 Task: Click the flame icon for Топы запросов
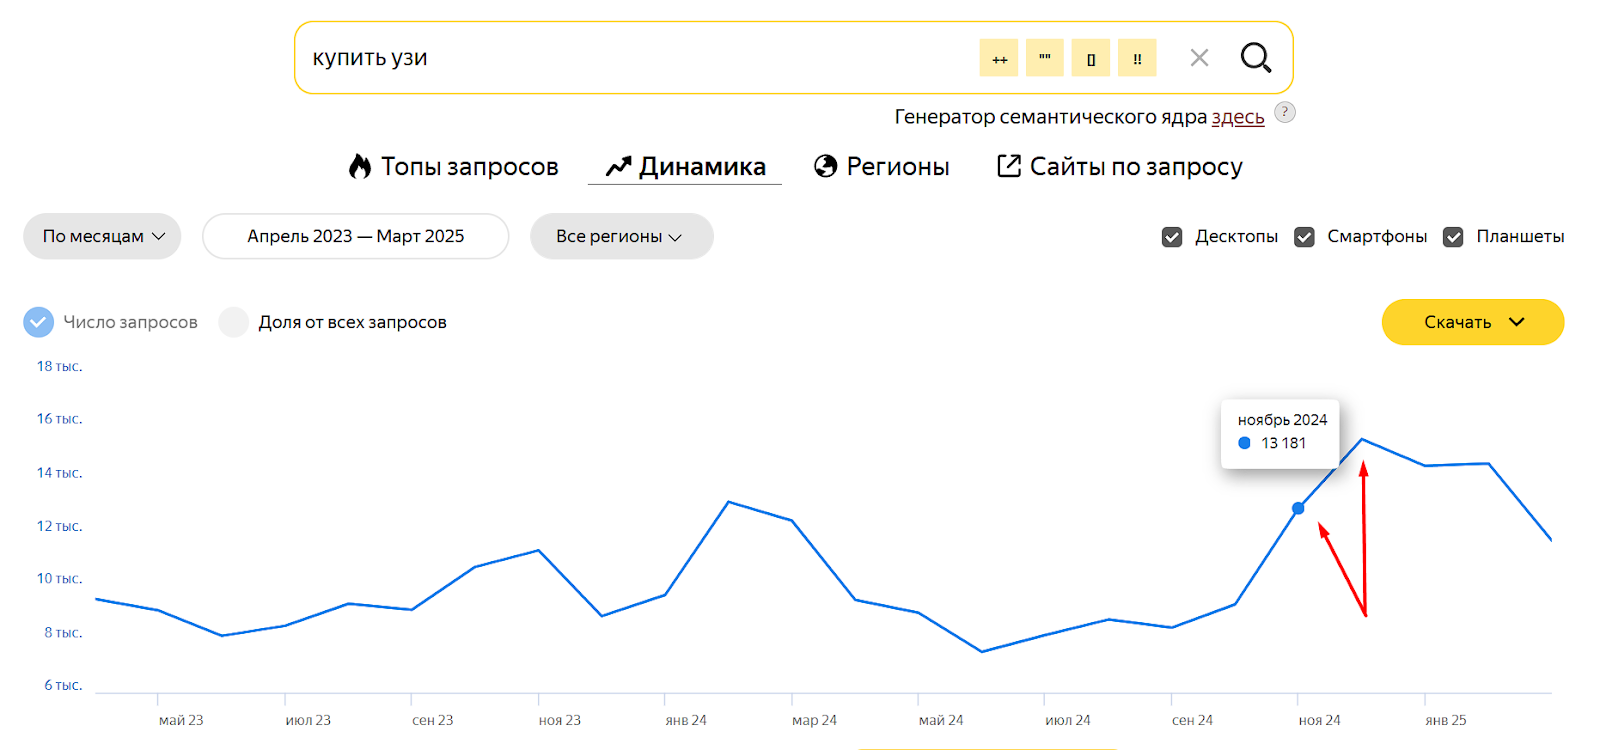click(360, 166)
